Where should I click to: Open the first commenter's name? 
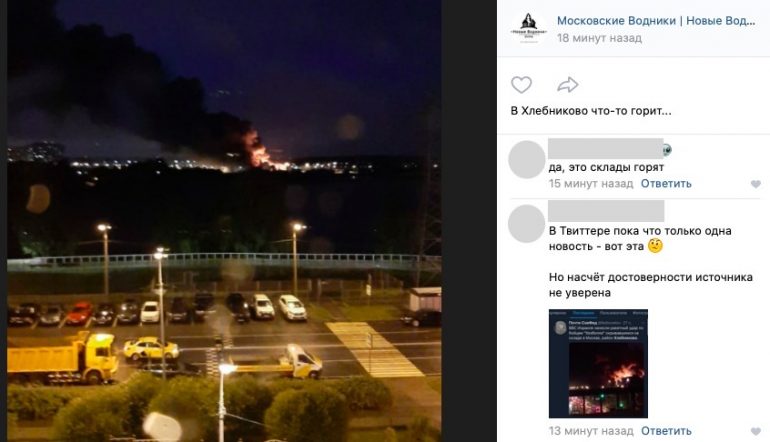coord(606,148)
